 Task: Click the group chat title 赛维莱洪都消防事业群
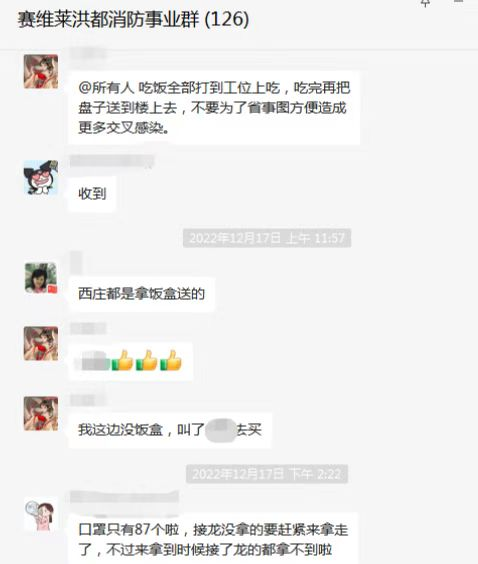[x=109, y=19]
